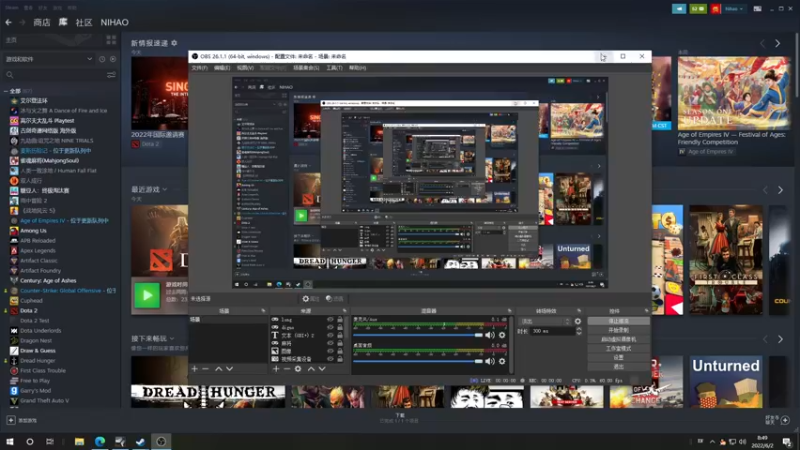Open Steam from the Windows taskbar
Viewport: 800px width, 450px height.
pyautogui.click(x=140, y=441)
